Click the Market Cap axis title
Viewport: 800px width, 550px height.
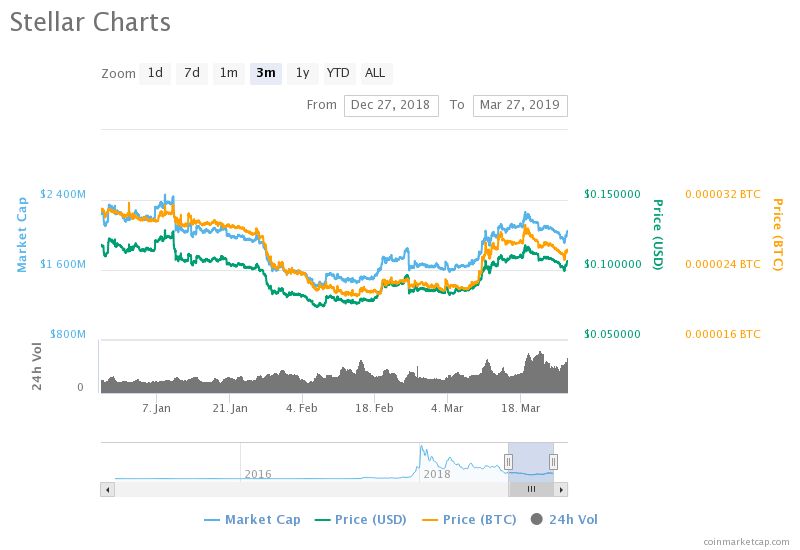[22, 235]
